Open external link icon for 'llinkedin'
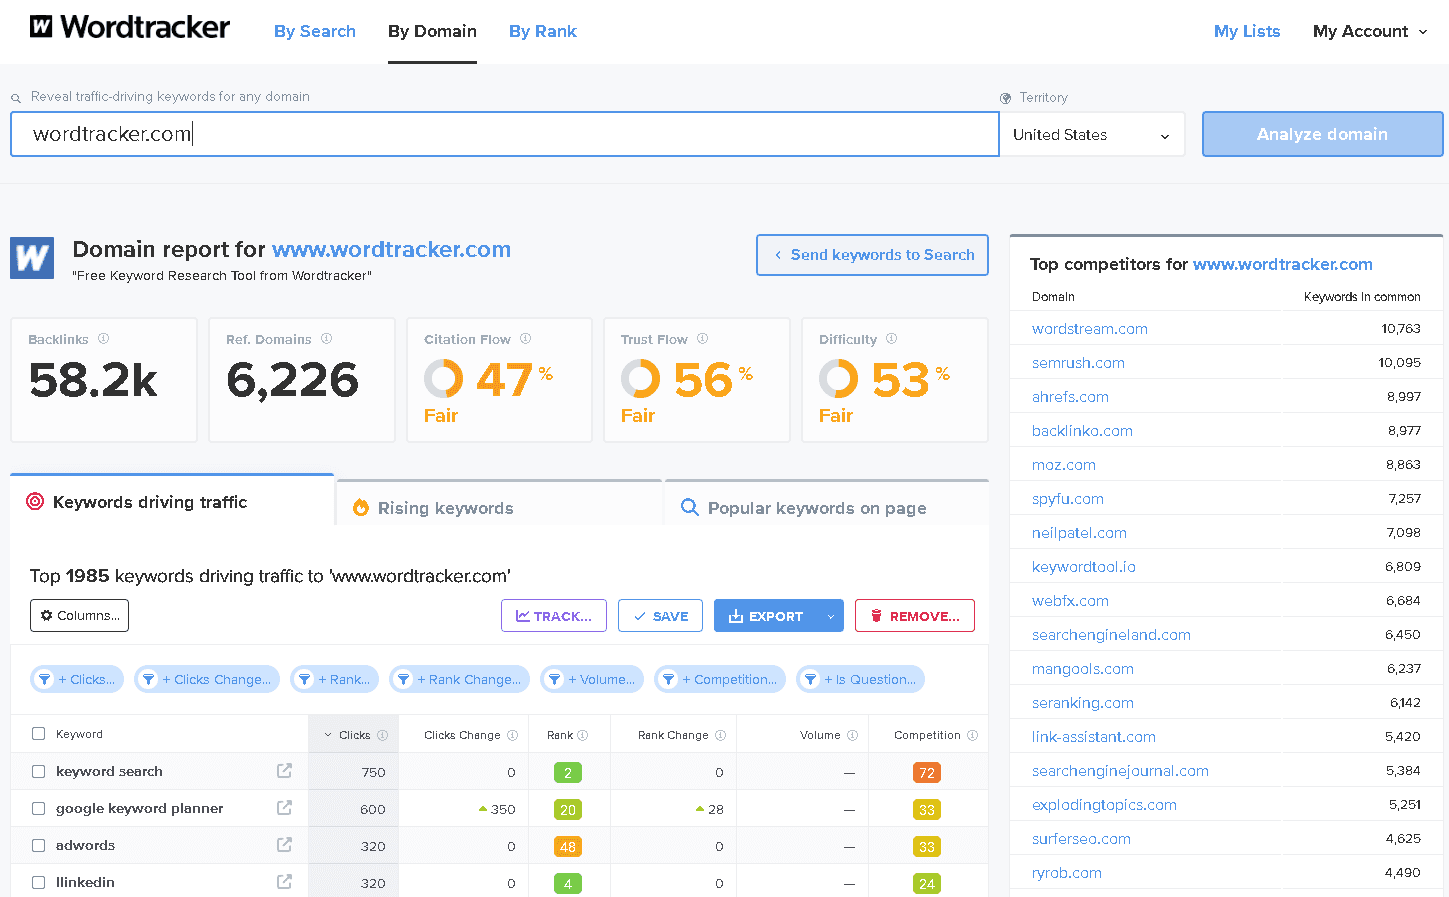Viewport: 1449px width, 897px height. (x=284, y=882)
